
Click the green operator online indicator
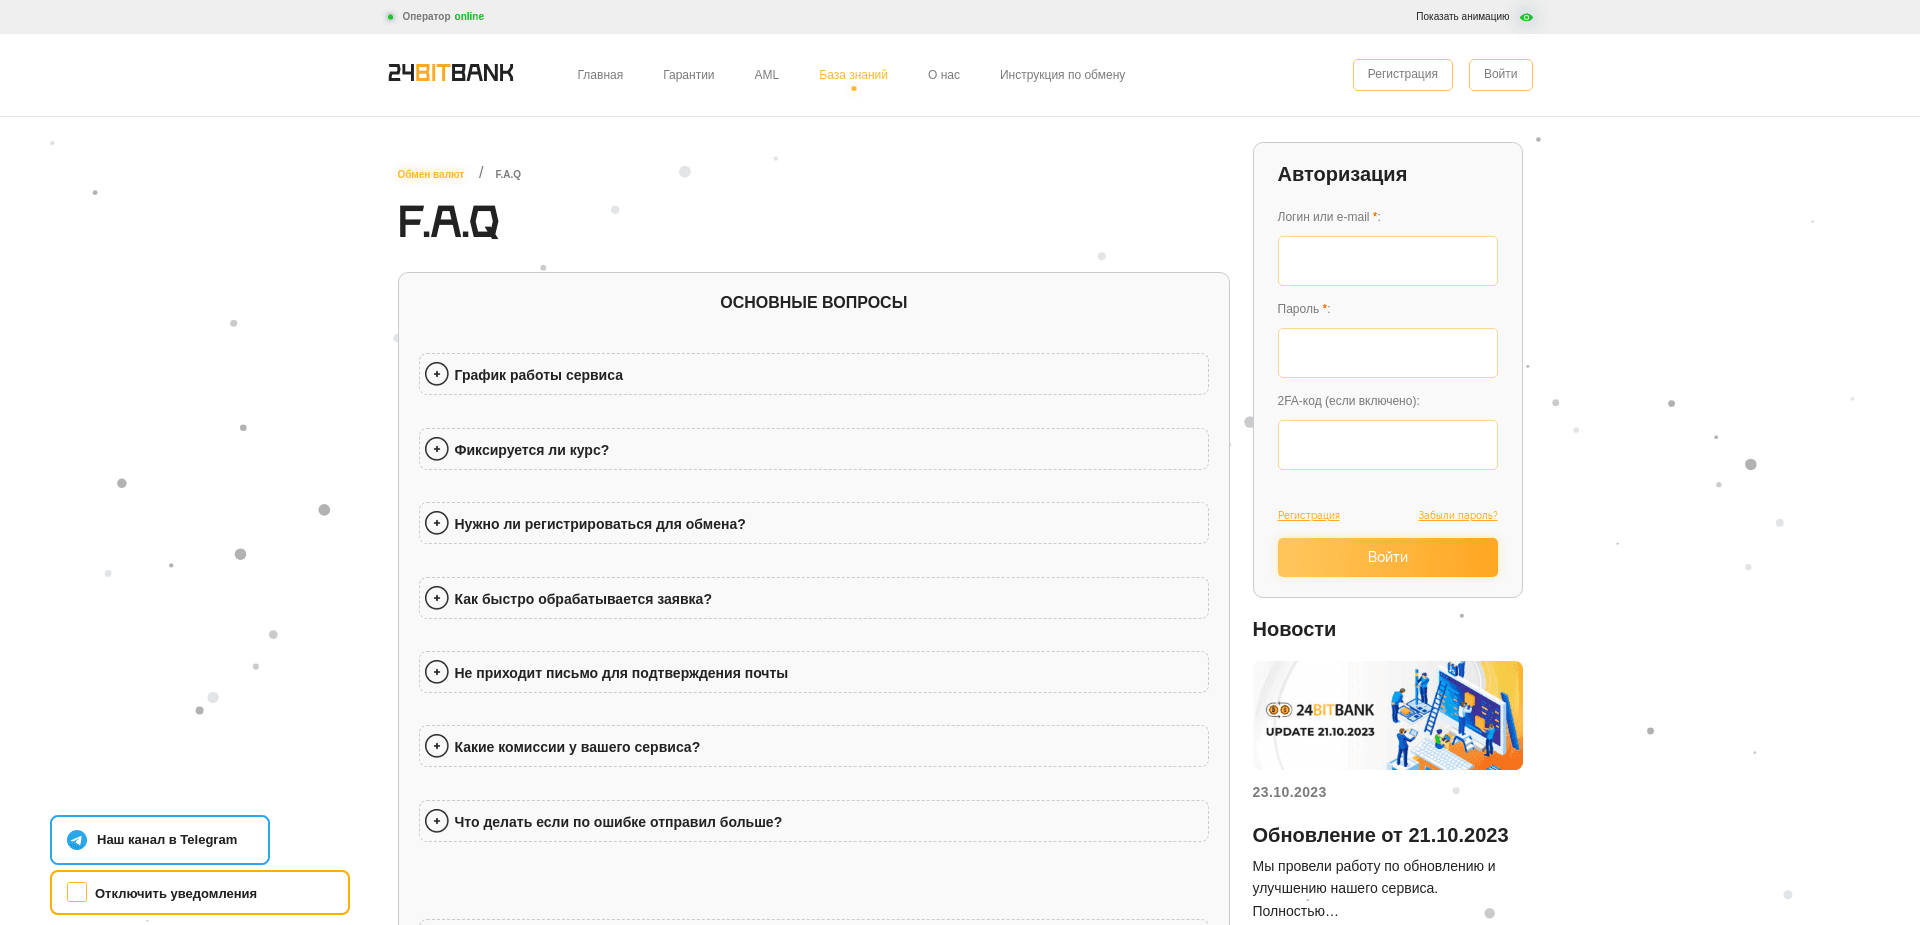[390, 16]
